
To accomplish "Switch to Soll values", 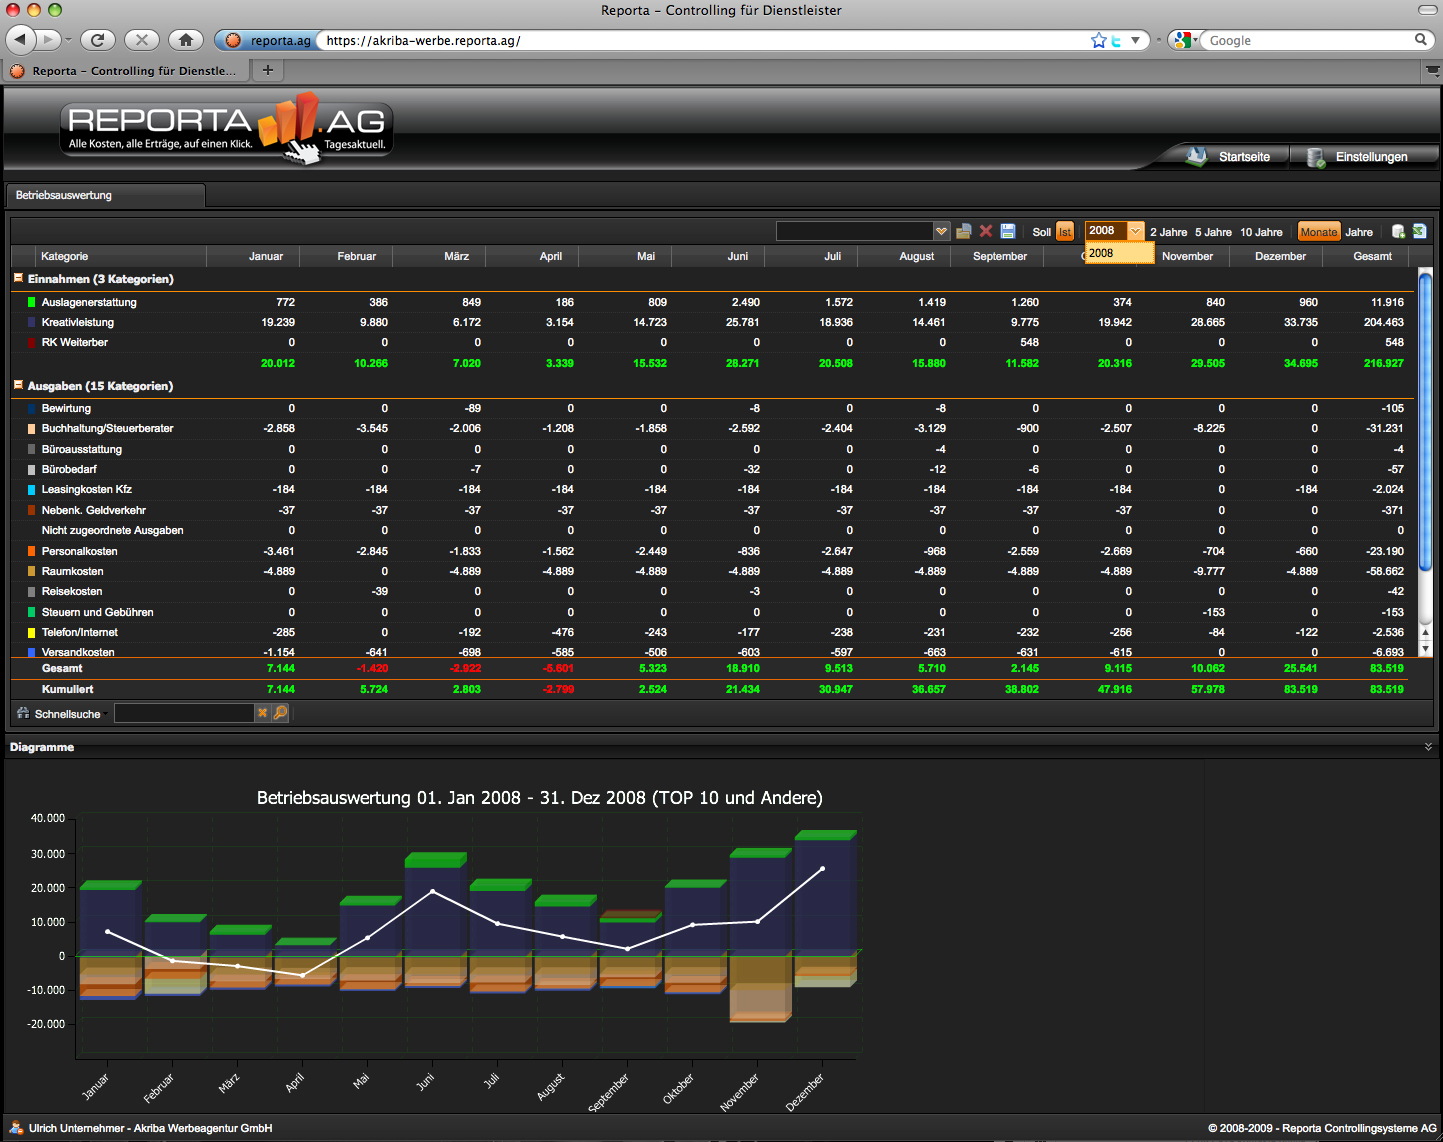I will pos(1041,232).
